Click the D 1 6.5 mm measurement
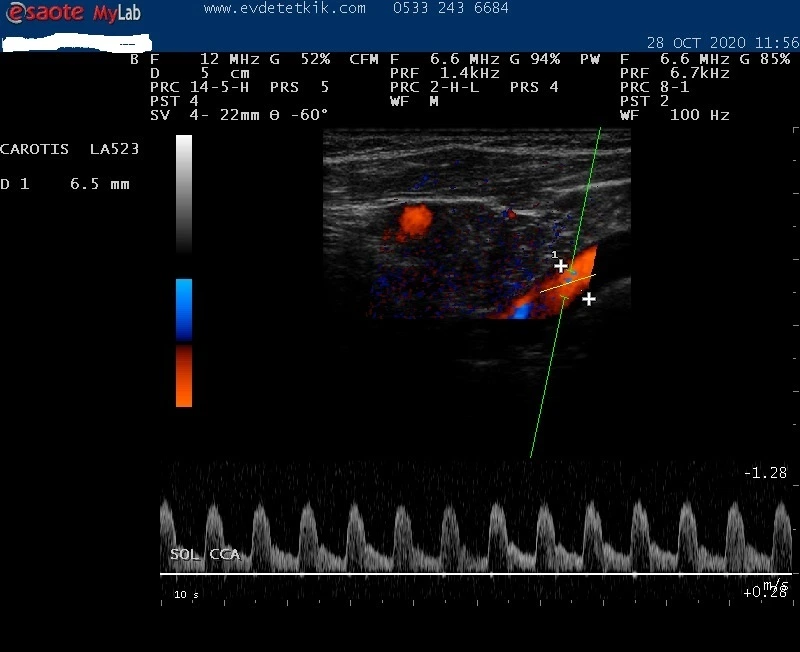This screenshot has width=800, height=652. (65, 184)
